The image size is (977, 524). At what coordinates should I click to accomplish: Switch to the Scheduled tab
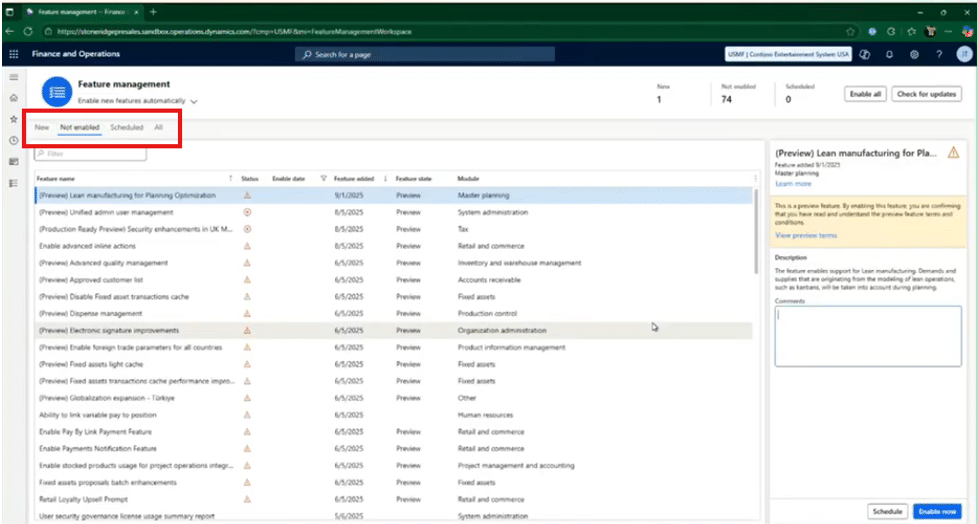127,128
